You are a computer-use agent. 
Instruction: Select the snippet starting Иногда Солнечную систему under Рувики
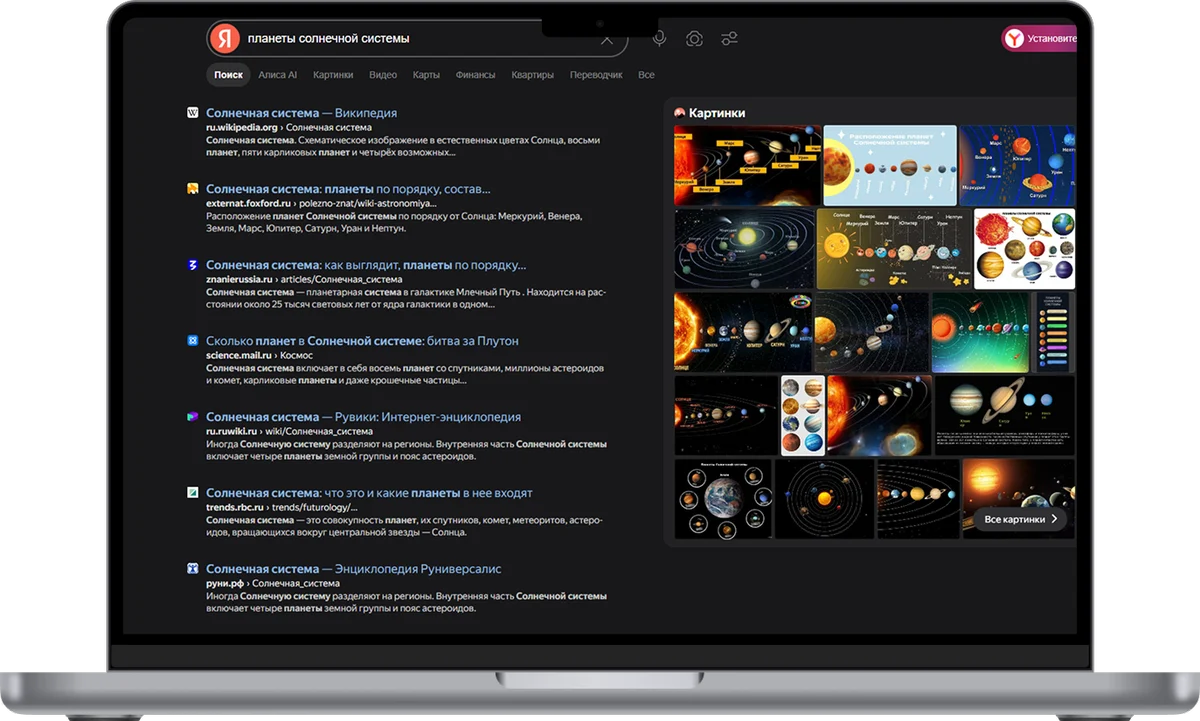tap(406, 450)
